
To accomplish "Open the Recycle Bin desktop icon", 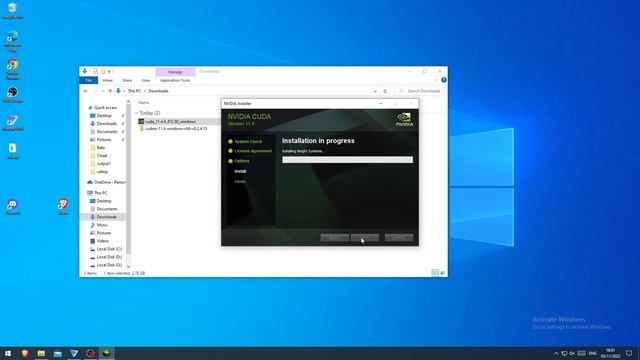I will tap(12, 11).
